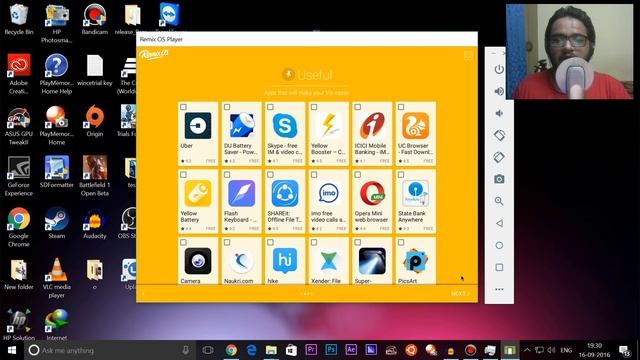
Task: Click the PicsArt app icon
Action: 416,261
